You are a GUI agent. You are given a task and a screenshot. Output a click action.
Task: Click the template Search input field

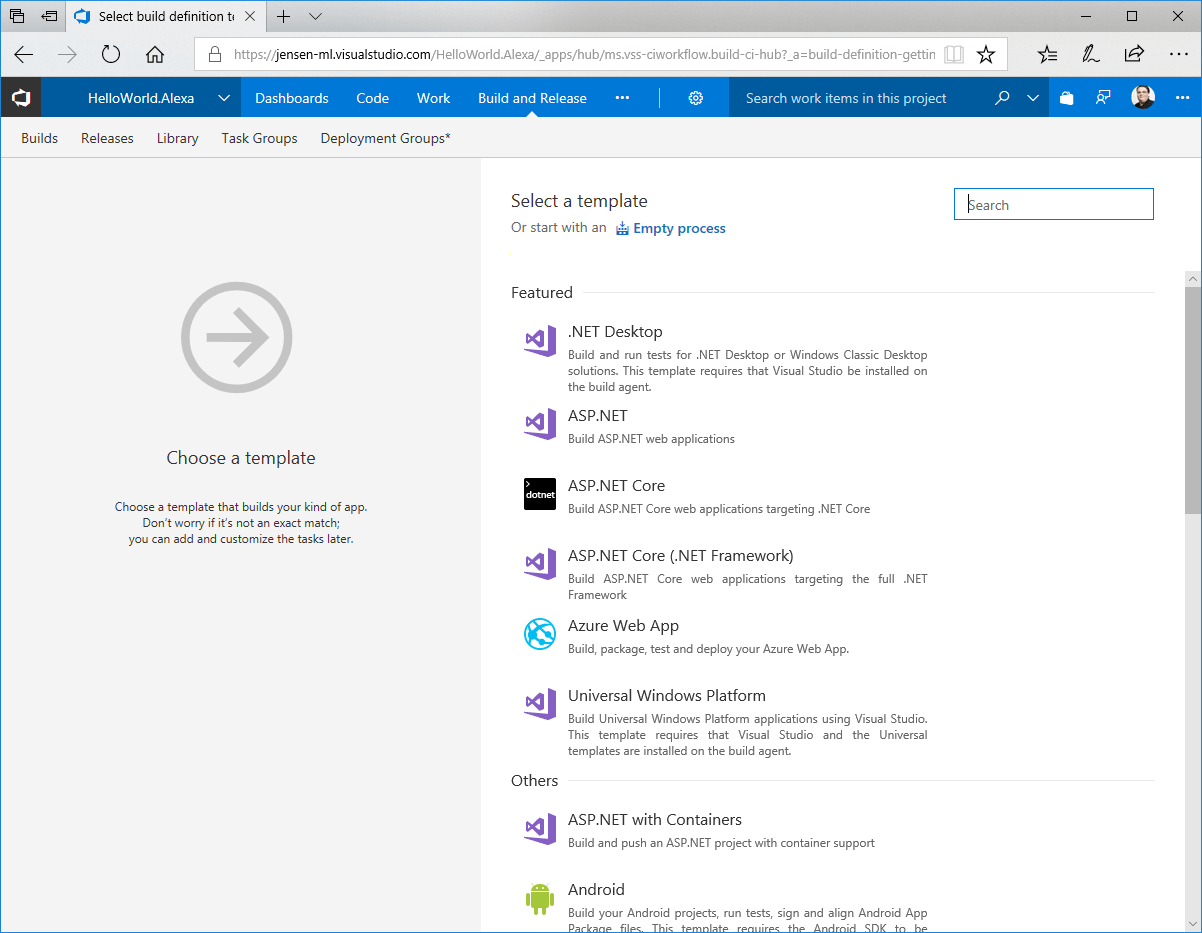pyautogui.click(x=1054, y=205)
